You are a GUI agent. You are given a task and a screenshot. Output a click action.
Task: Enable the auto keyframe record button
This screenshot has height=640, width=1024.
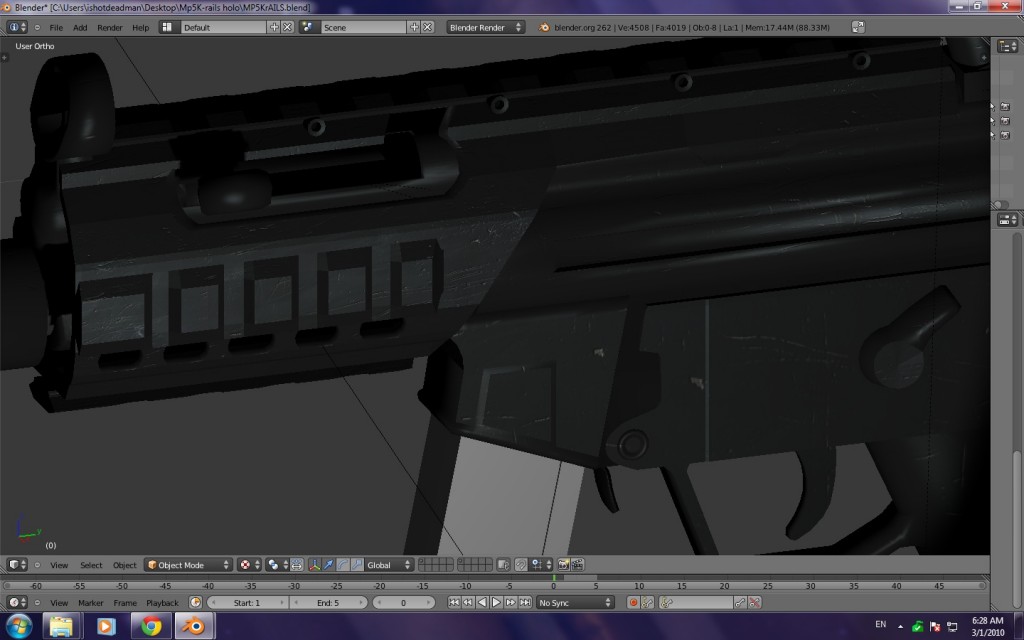click(634, 603)
